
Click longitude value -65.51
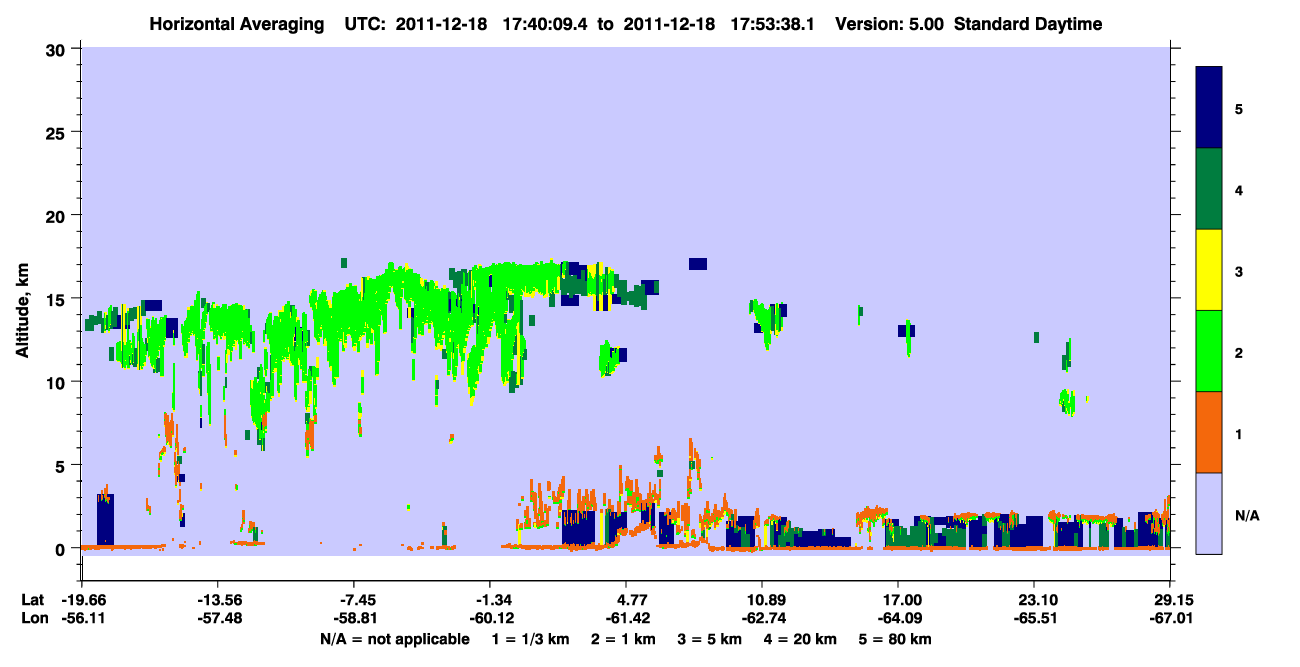1034,618
